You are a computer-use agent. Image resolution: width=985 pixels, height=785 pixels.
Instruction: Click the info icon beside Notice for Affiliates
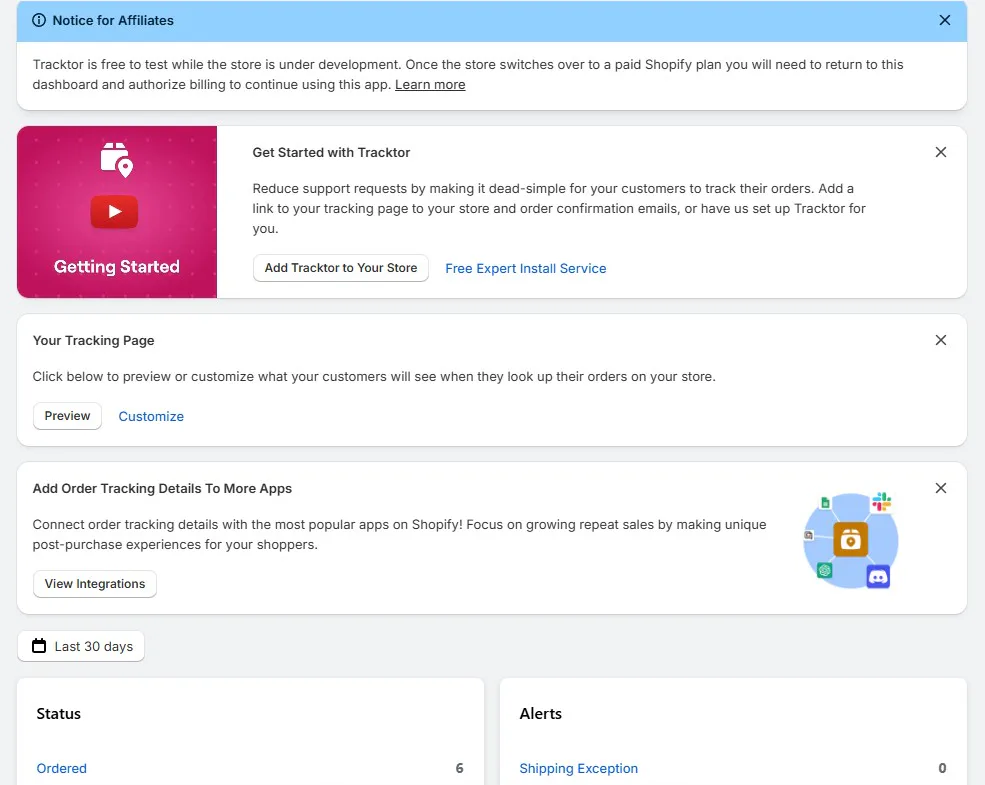point(39,20)
